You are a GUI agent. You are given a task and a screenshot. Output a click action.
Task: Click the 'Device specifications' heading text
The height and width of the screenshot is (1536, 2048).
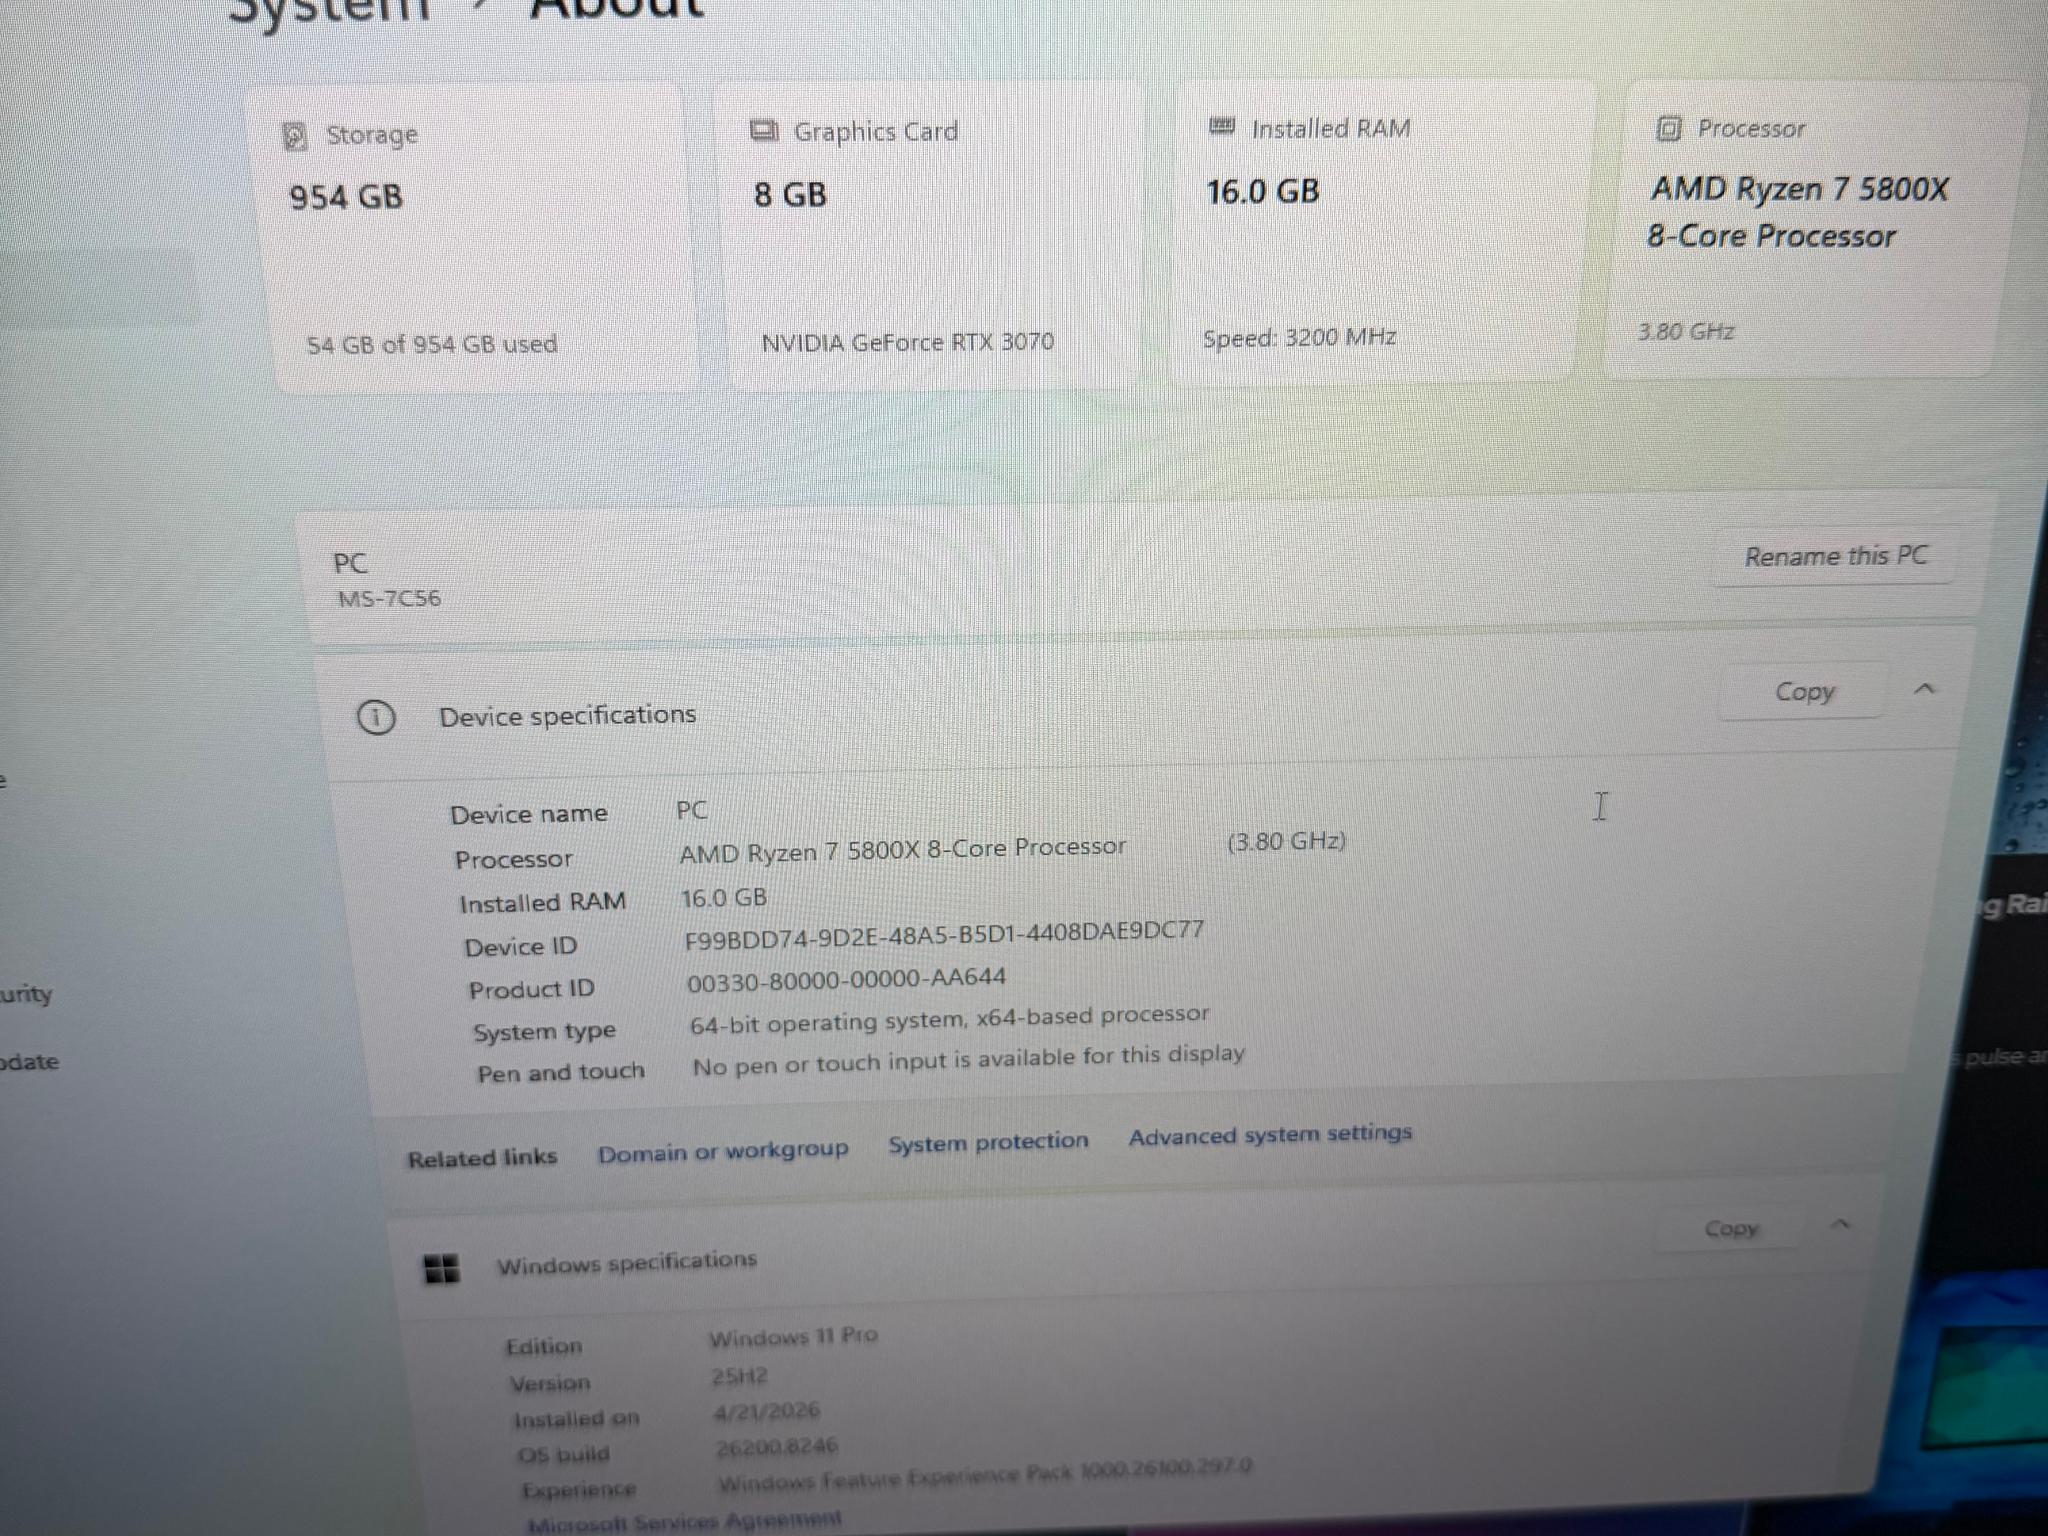pyautogui.click(x=568, y=716)
